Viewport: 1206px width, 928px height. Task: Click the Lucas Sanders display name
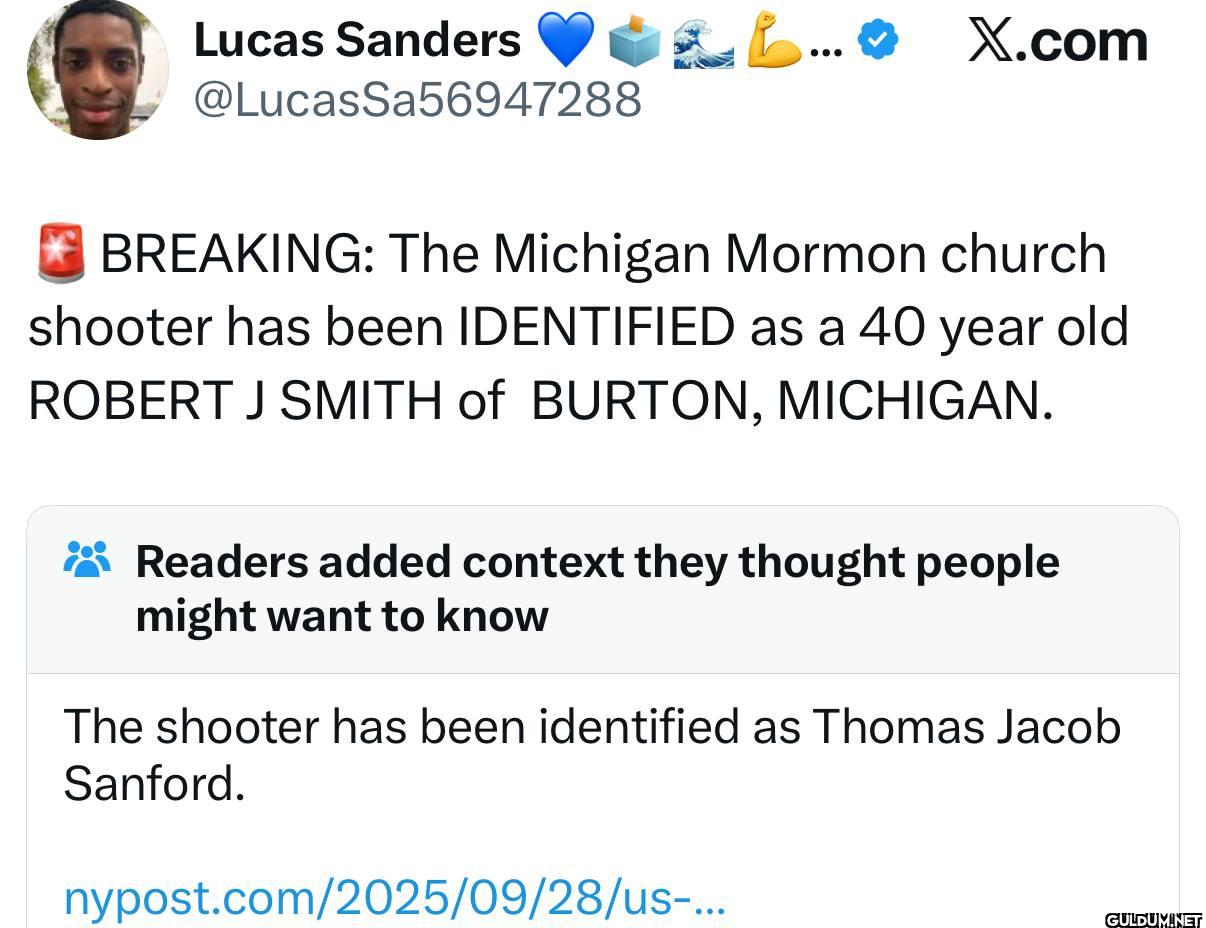point(357,41)
